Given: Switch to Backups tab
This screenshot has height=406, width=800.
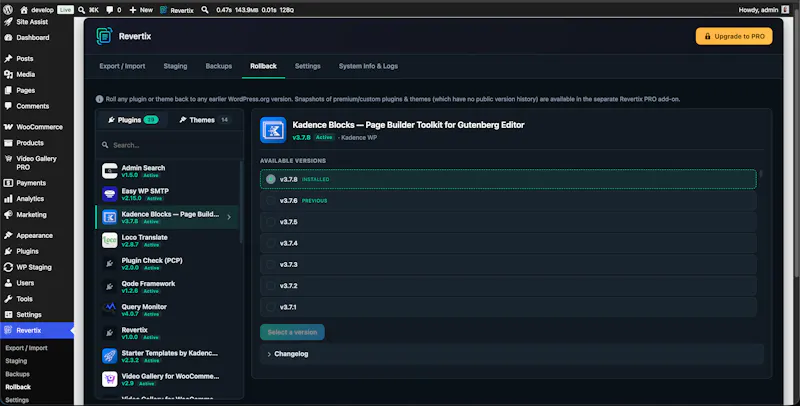Looking at the screenshot, I should coord(219,66).
